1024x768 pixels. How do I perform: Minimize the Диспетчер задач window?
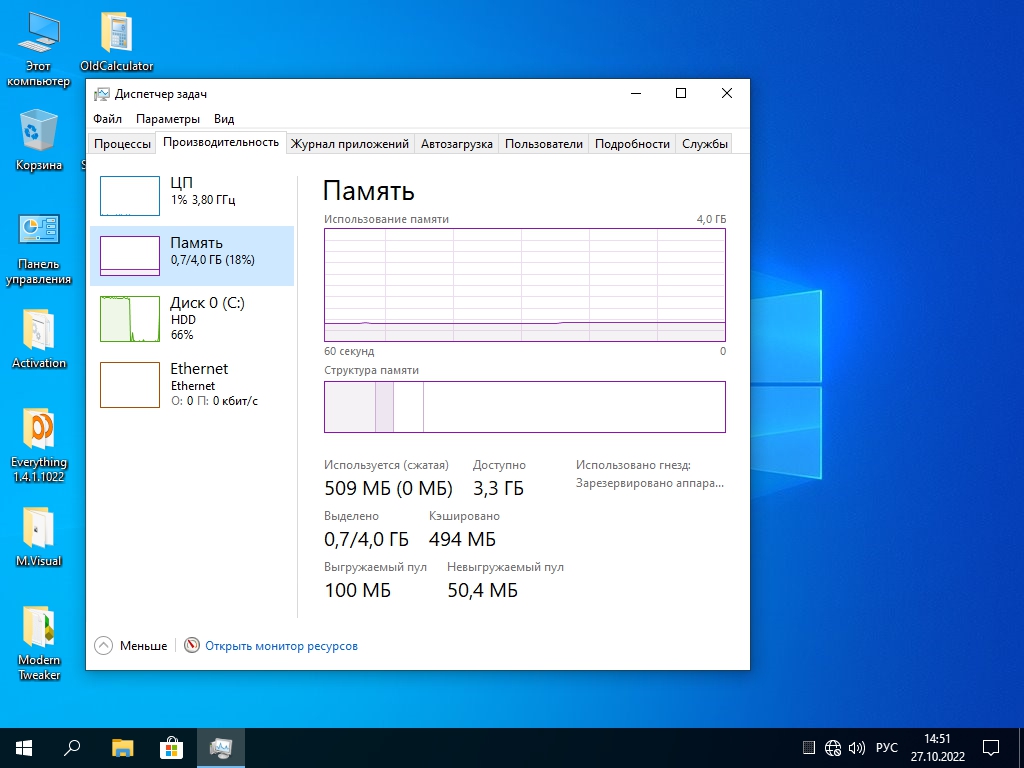[x=636, y=93]
